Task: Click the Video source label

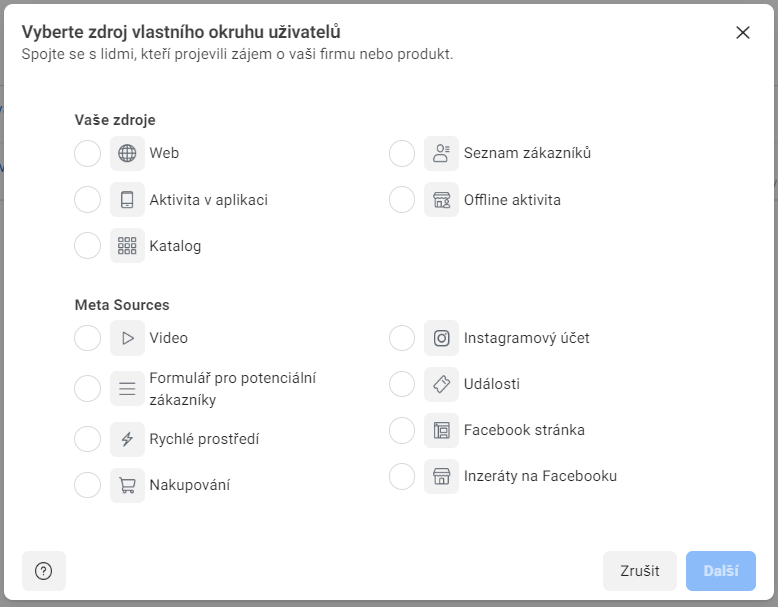Action: pos(169,338)
